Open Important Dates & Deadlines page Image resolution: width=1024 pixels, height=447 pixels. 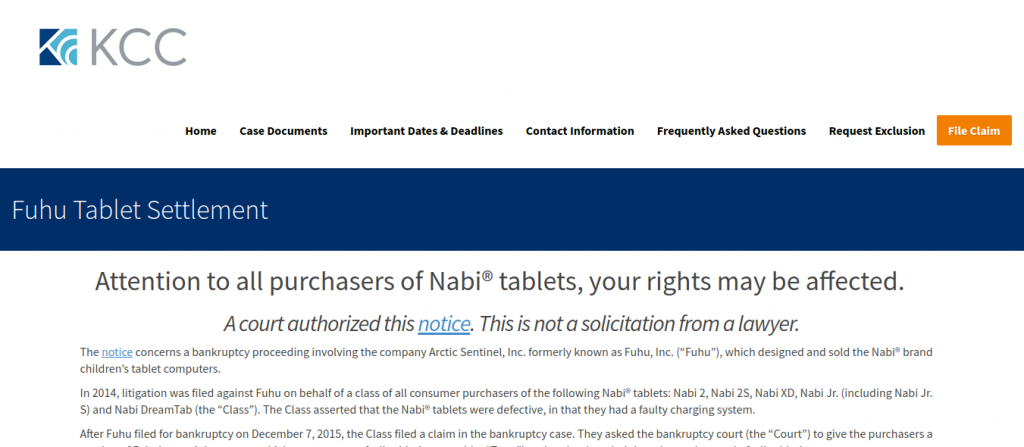pyautogui.click(x=426, y=131)
